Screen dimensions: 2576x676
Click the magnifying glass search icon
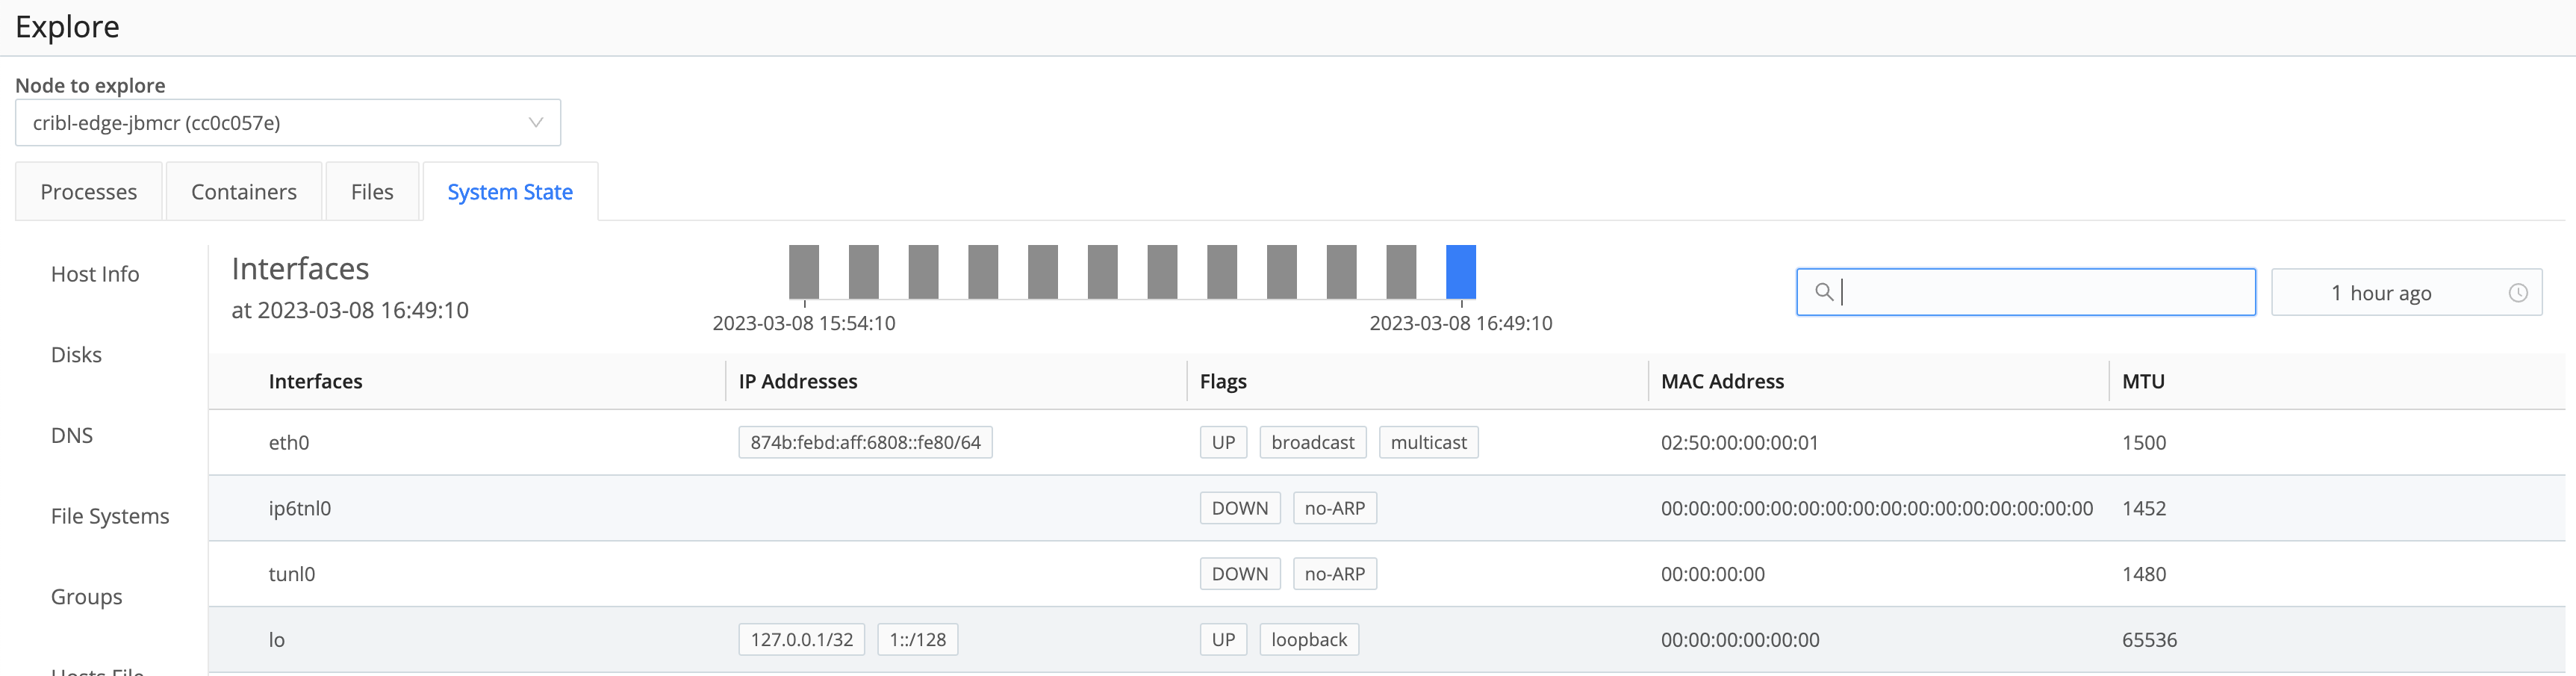click(x=1825, y=292)
